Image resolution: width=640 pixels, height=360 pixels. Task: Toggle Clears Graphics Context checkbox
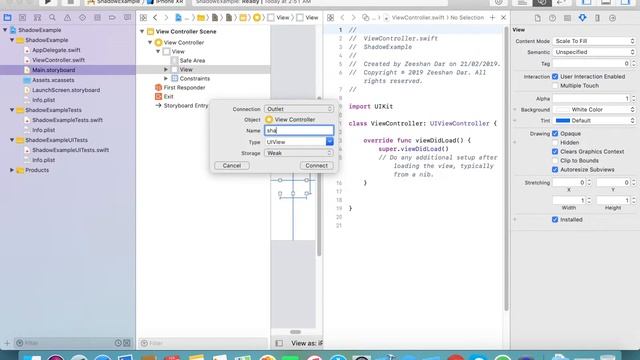click(x=555, y=151)
